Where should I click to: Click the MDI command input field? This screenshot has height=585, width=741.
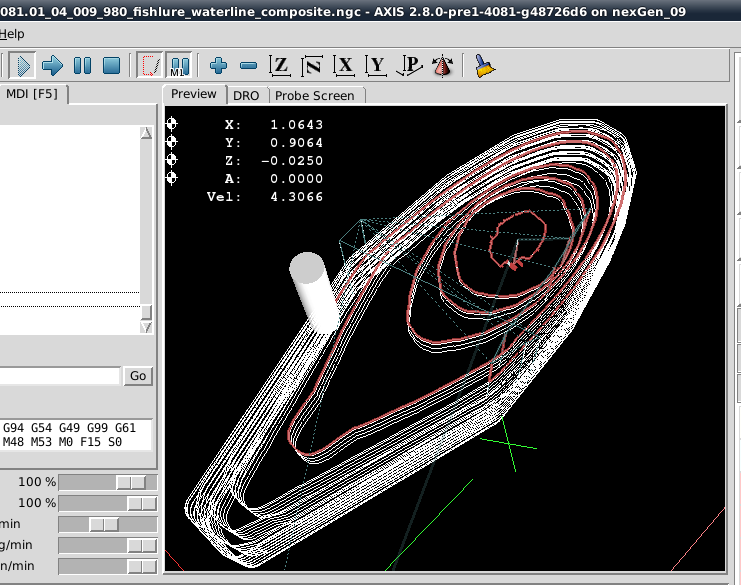coord(60,376)
